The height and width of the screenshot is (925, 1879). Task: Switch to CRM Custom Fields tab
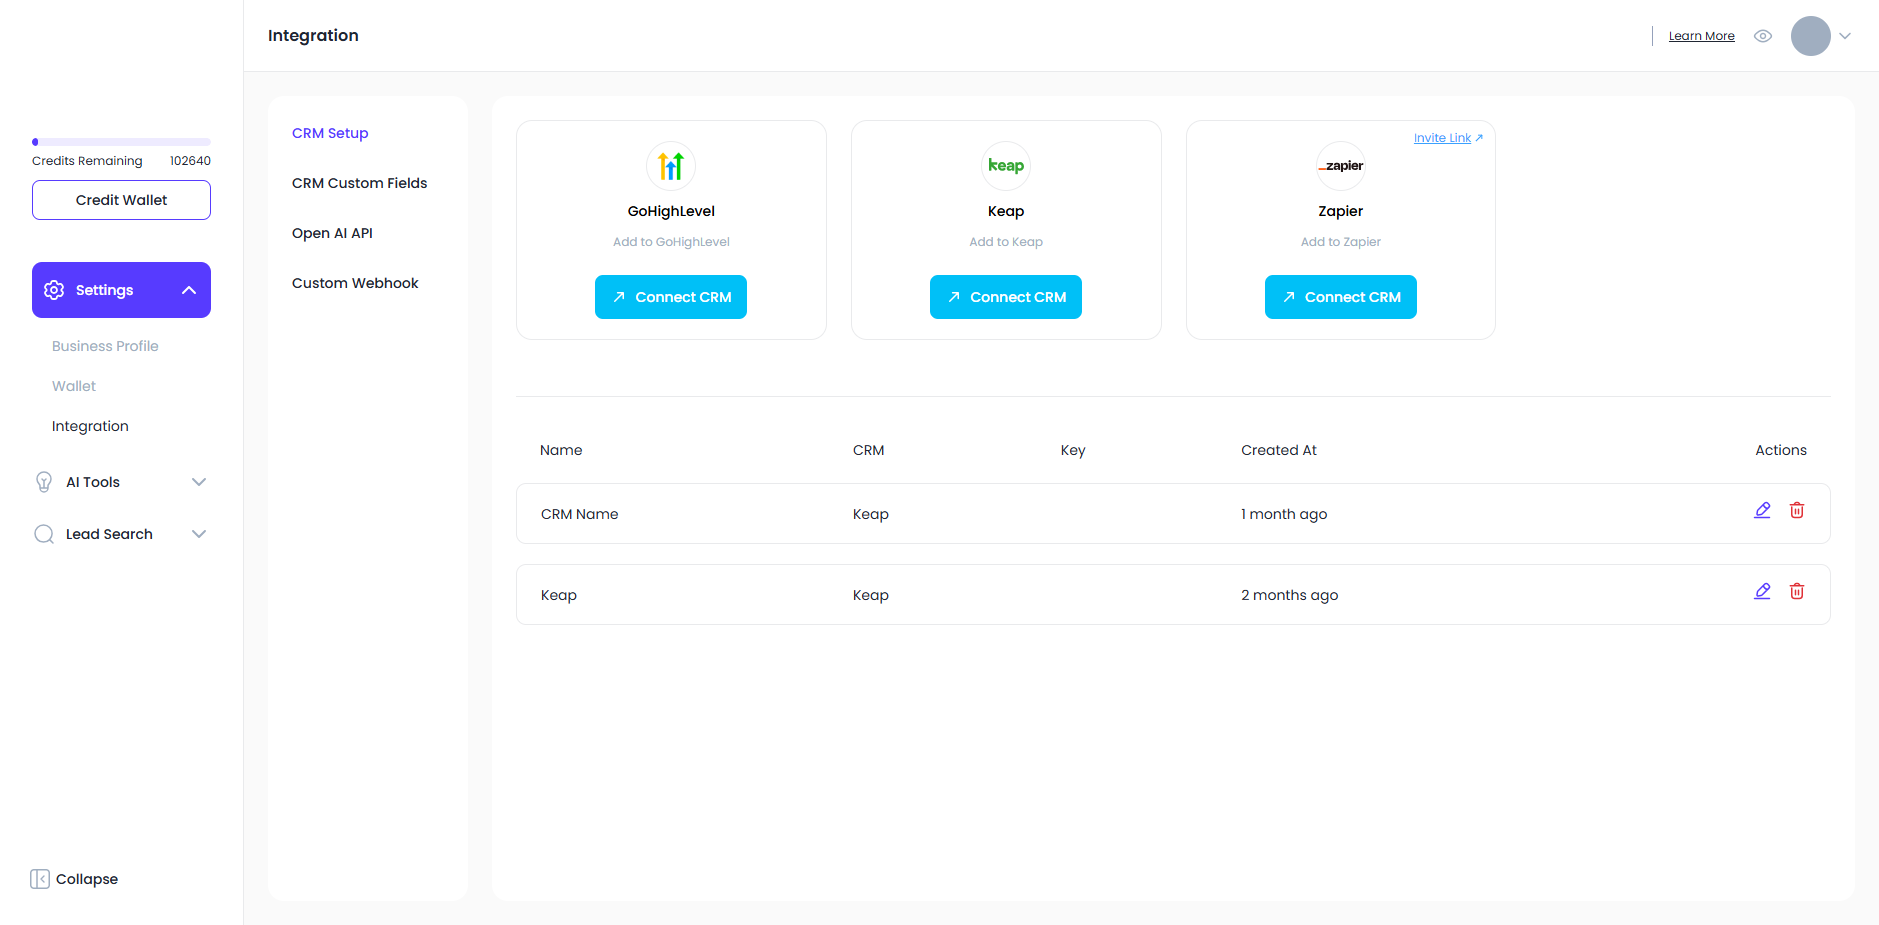tap(359, 183)
